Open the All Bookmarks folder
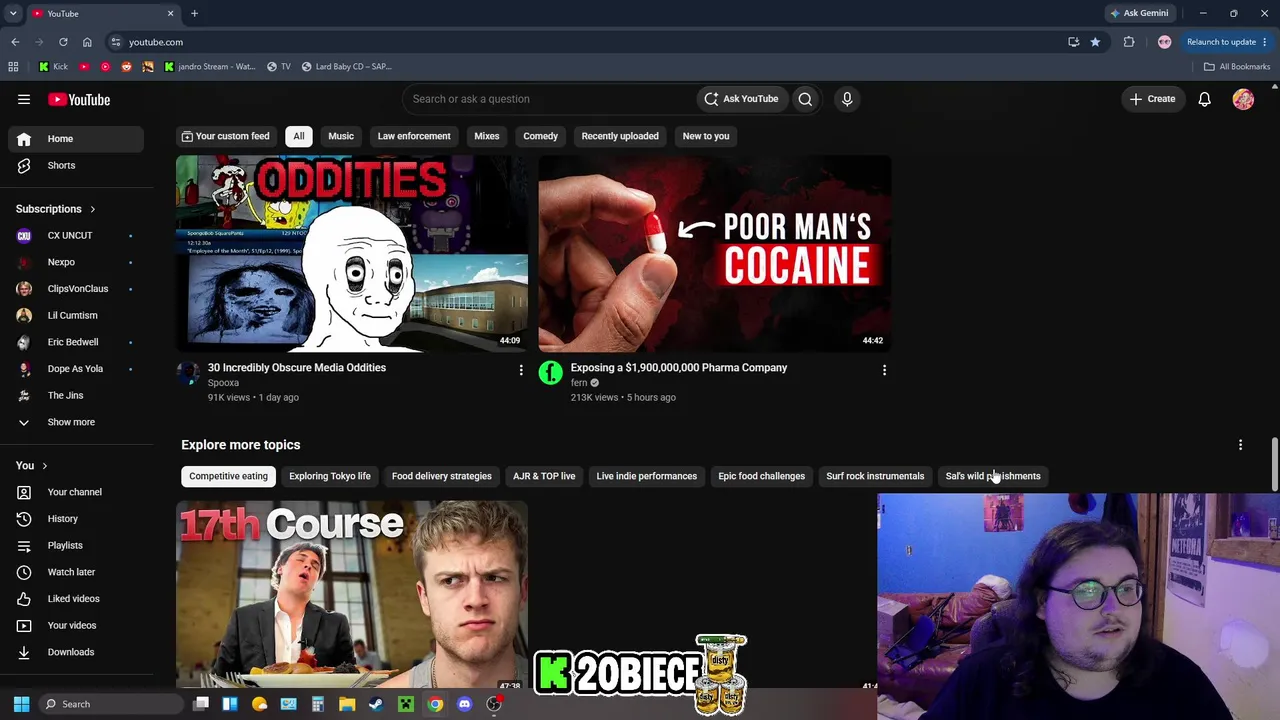Viewport: 1280px width, 720px height. tap(1237, 67)
